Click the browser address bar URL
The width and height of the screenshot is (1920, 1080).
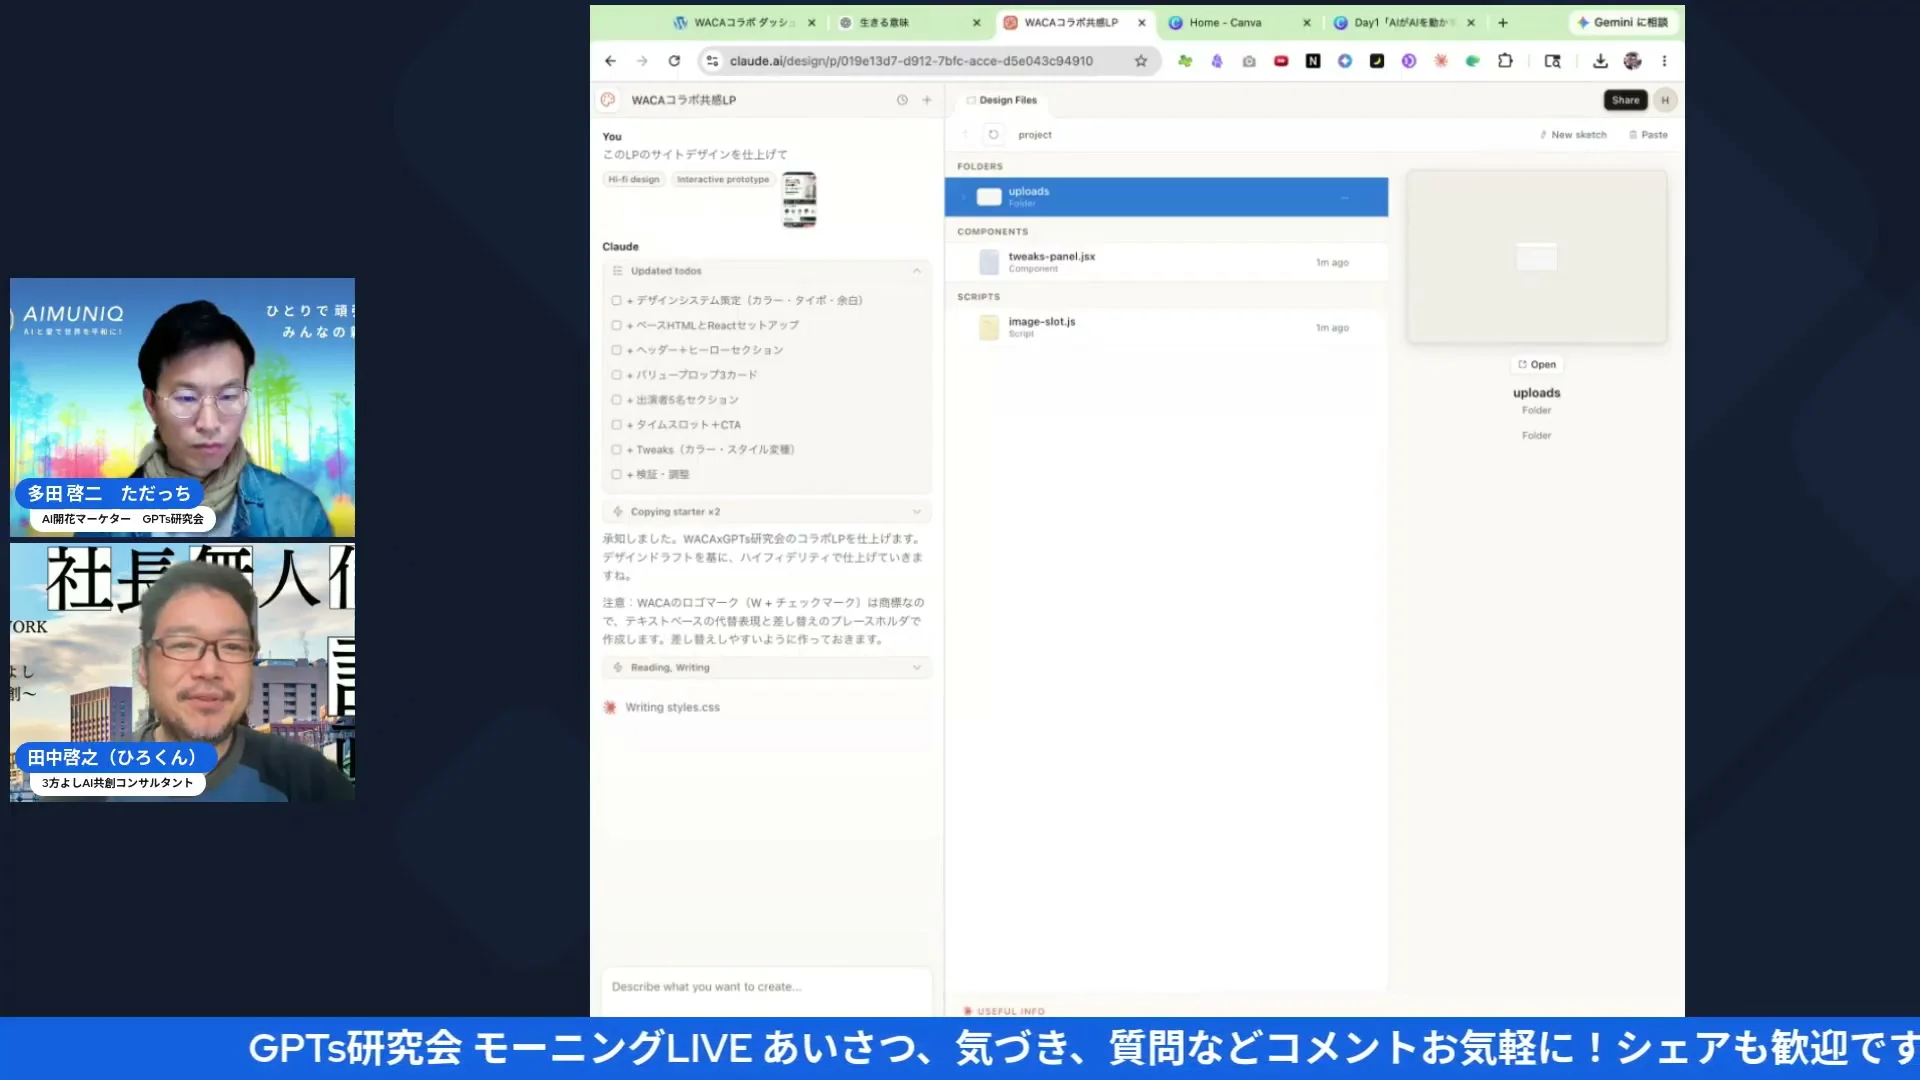point(911,61)
